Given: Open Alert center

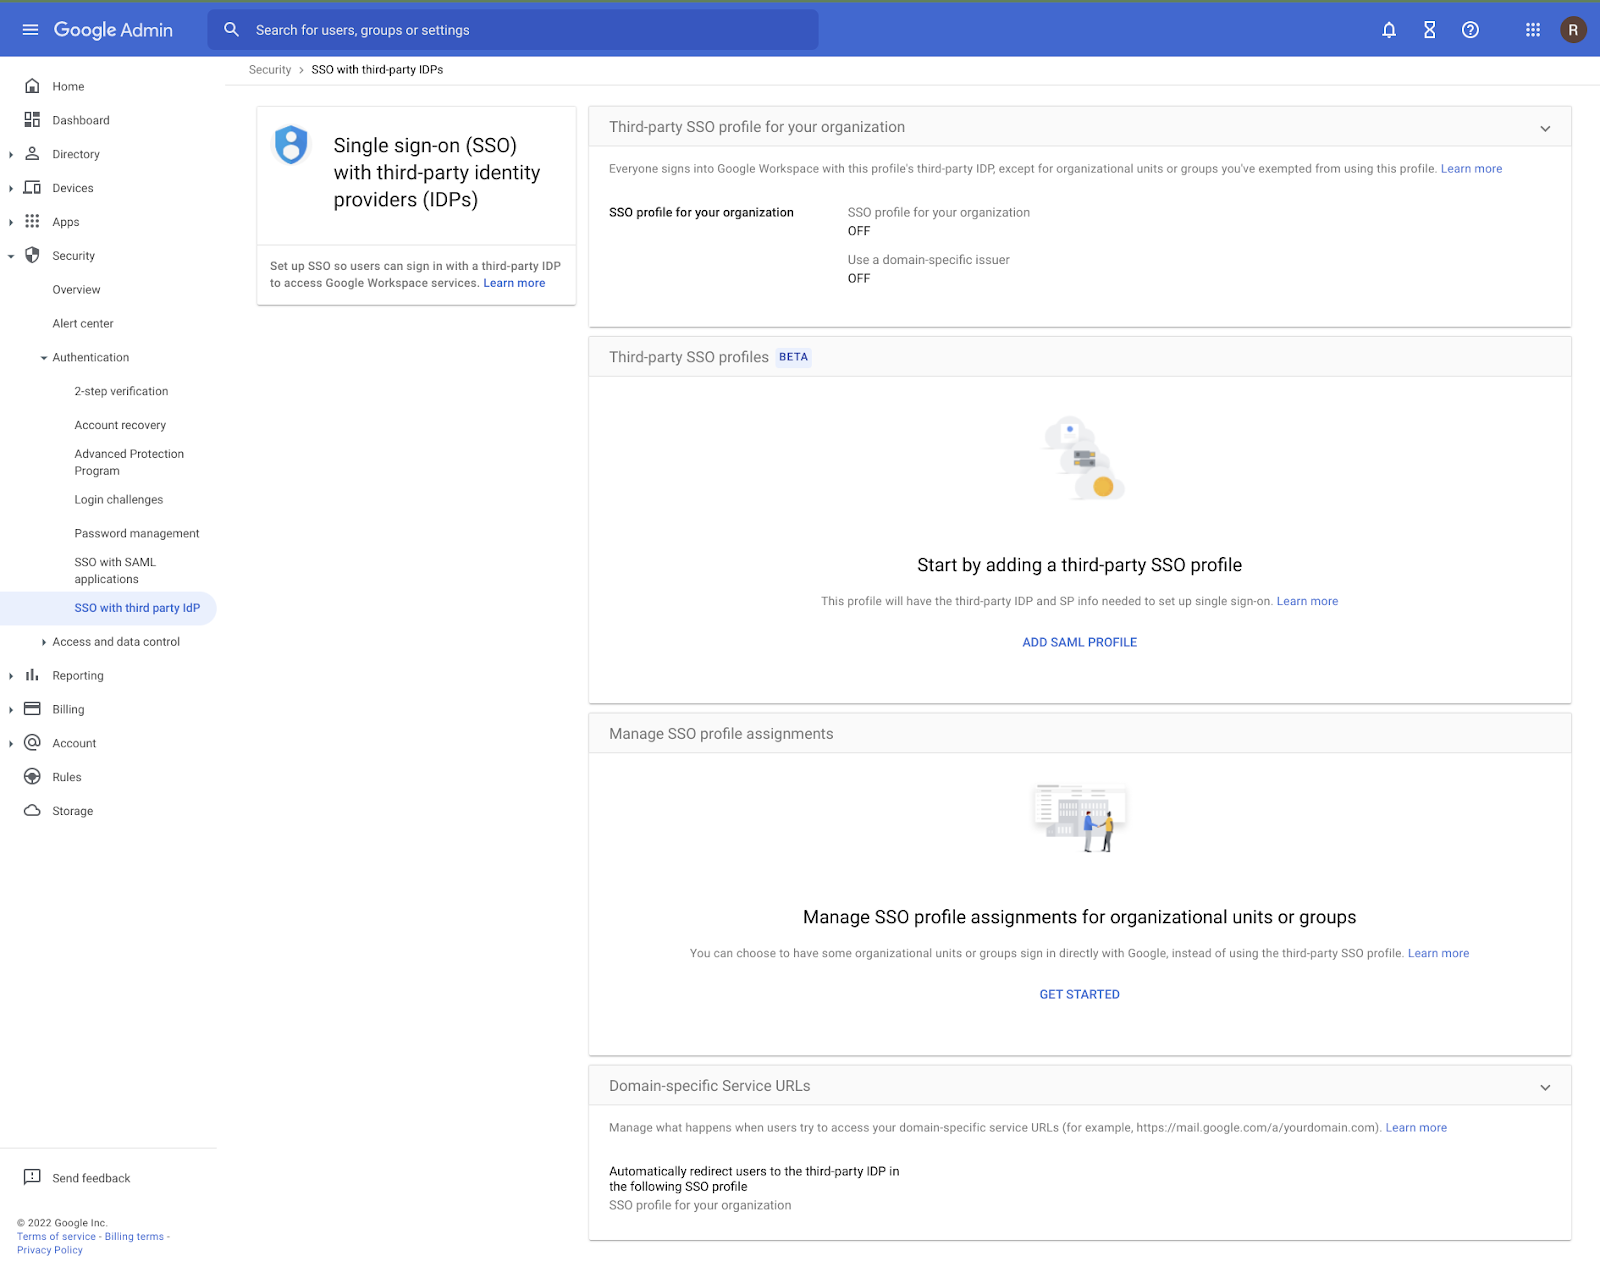Looking at the screenshot, I should (x=83, y=324).
